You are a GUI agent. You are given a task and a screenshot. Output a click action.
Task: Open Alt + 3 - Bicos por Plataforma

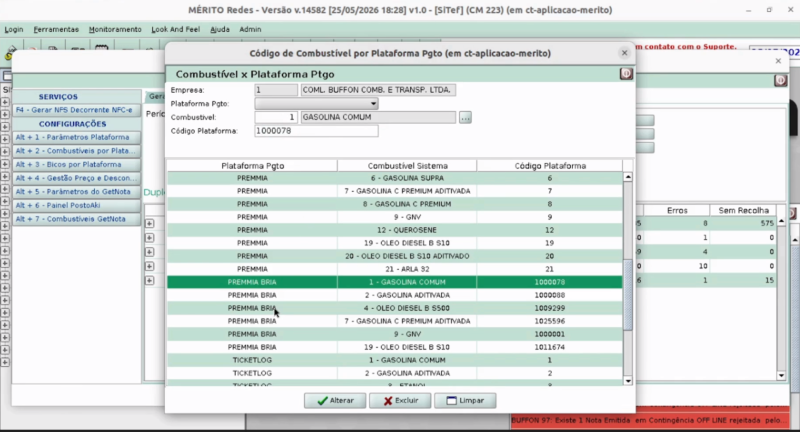pos(77,165)
